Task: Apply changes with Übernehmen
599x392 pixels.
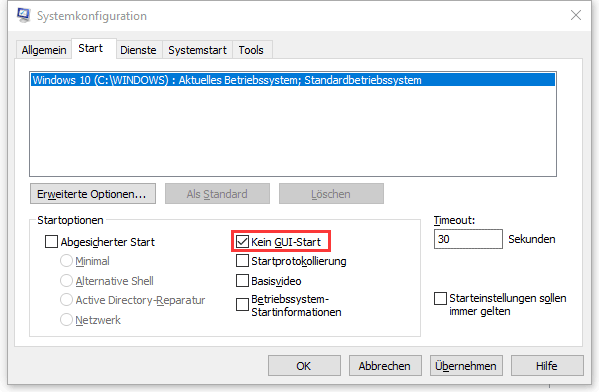Action: coord(466,366)
